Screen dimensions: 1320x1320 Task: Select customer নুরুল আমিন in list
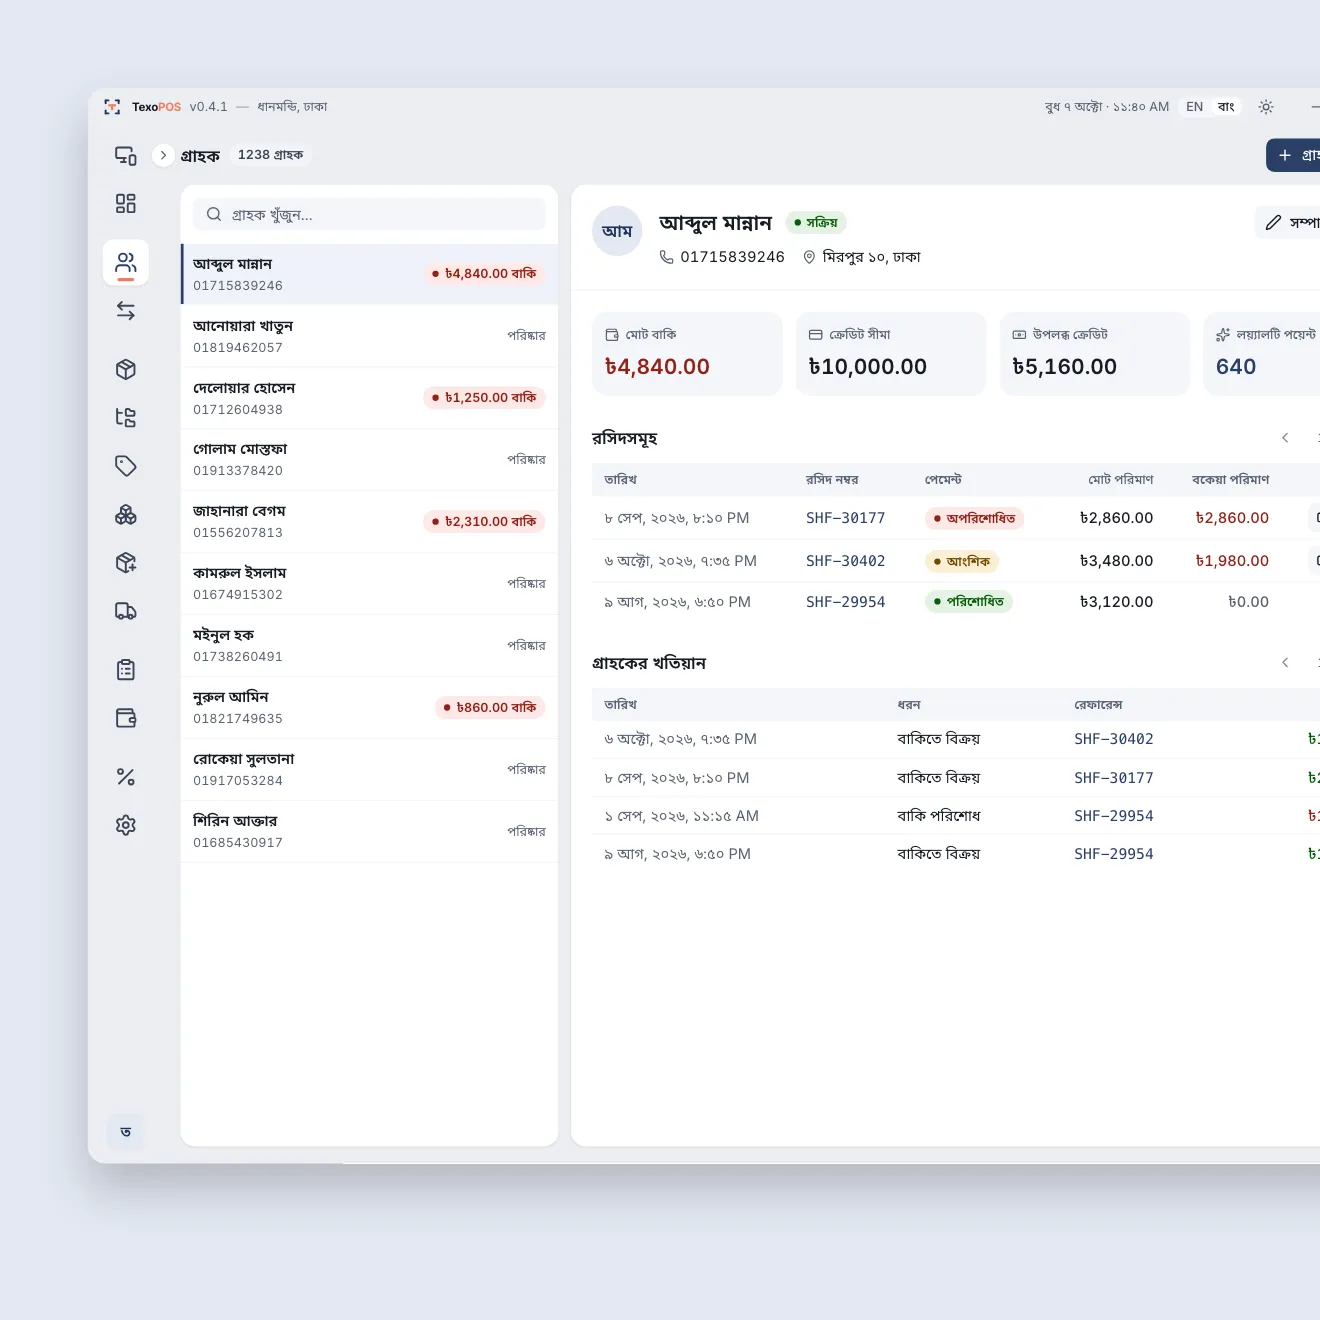[x=369, y=708]
